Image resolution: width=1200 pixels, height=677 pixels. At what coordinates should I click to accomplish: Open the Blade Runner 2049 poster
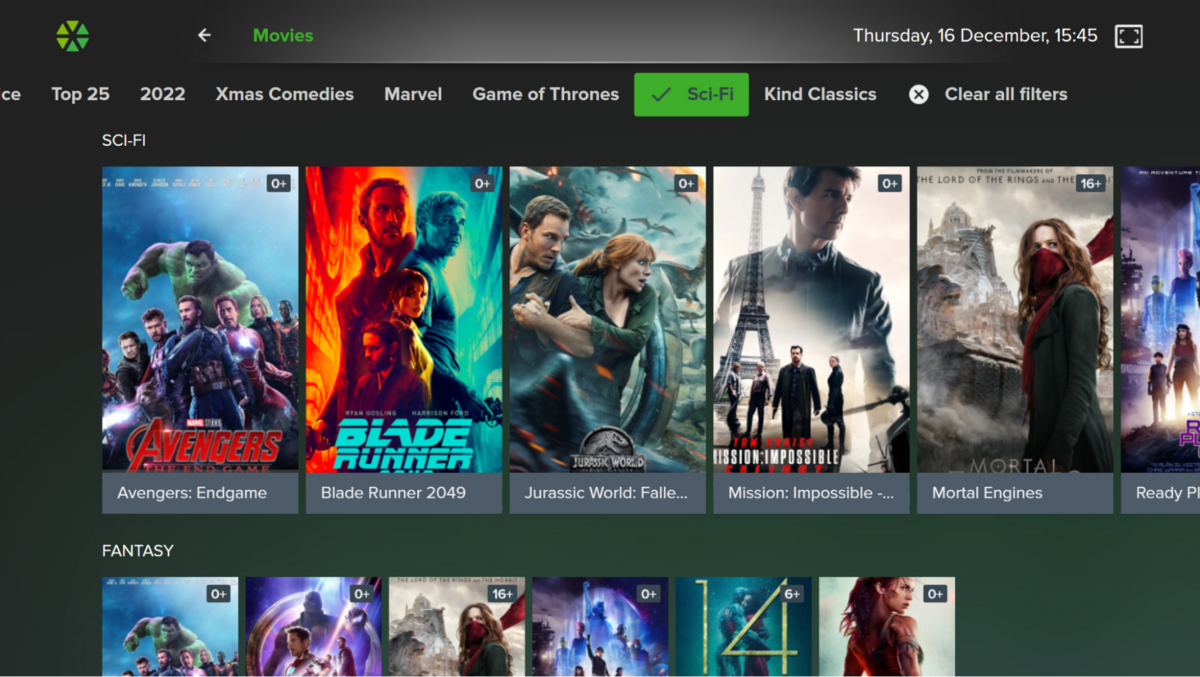(404, 320)
